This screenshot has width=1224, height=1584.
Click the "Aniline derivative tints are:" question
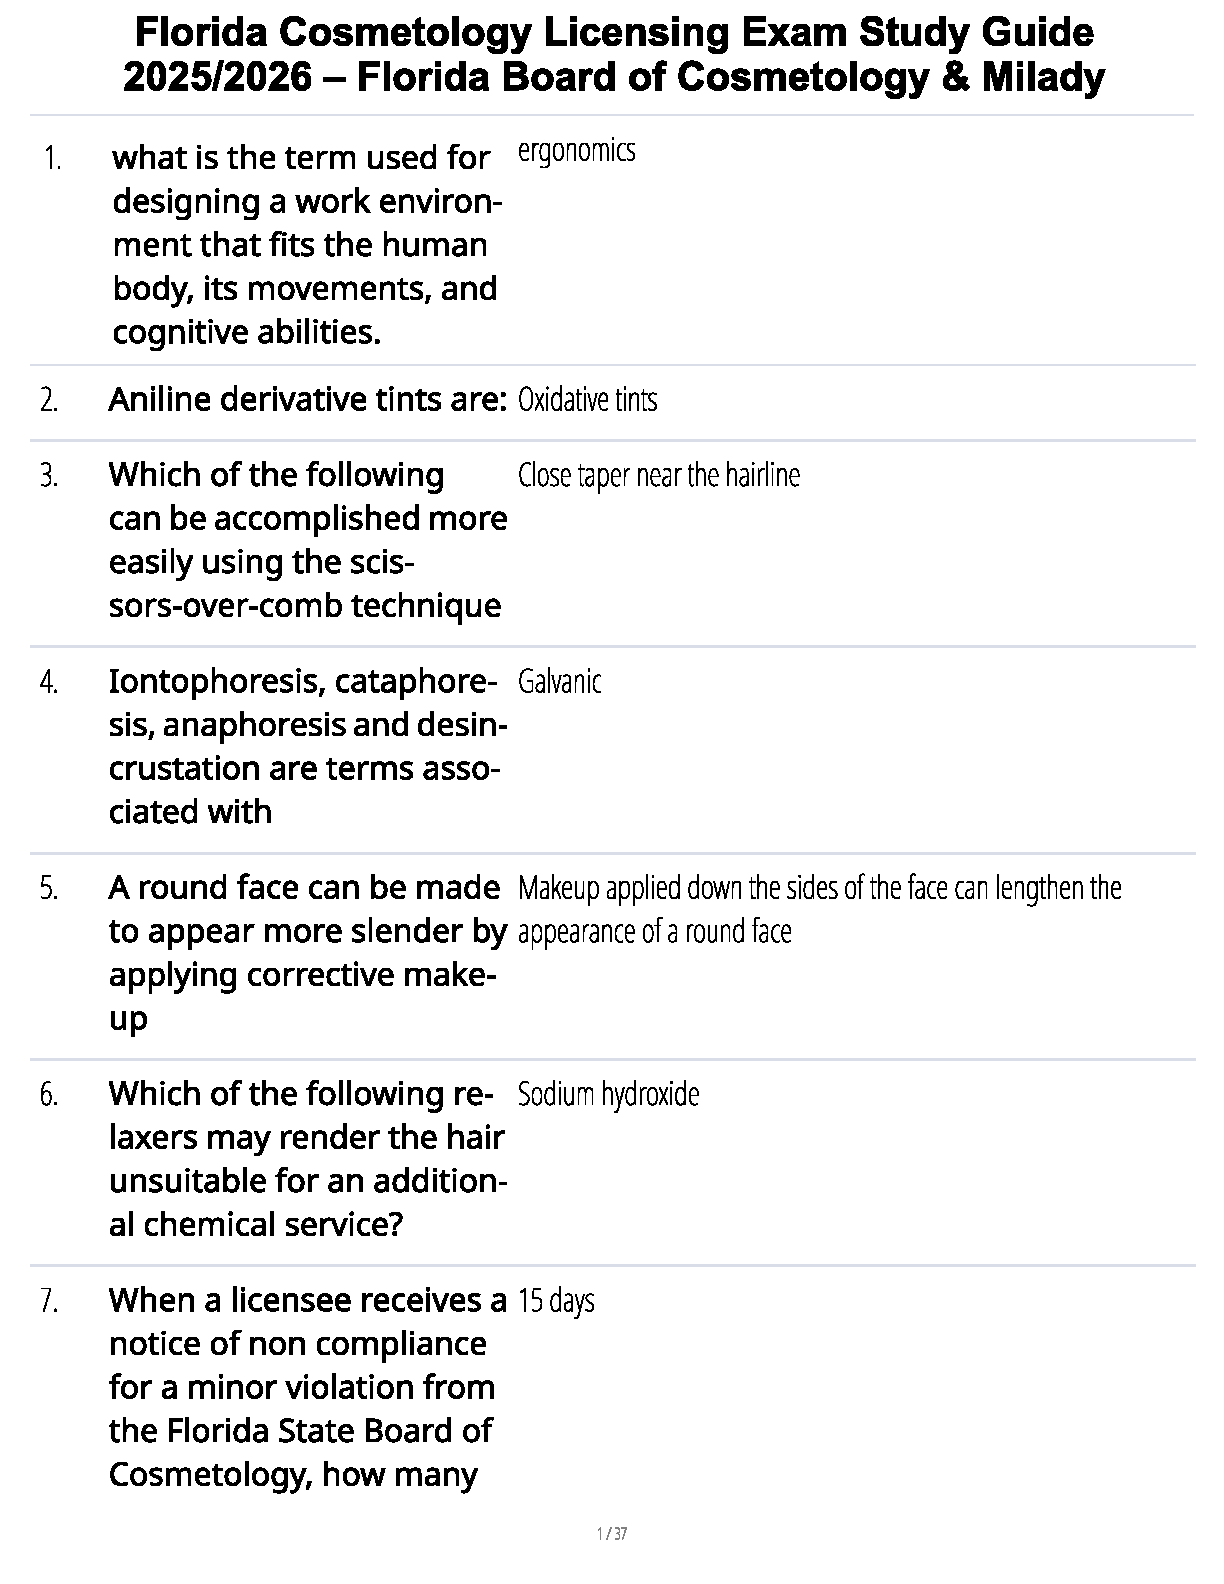[307, 400]
